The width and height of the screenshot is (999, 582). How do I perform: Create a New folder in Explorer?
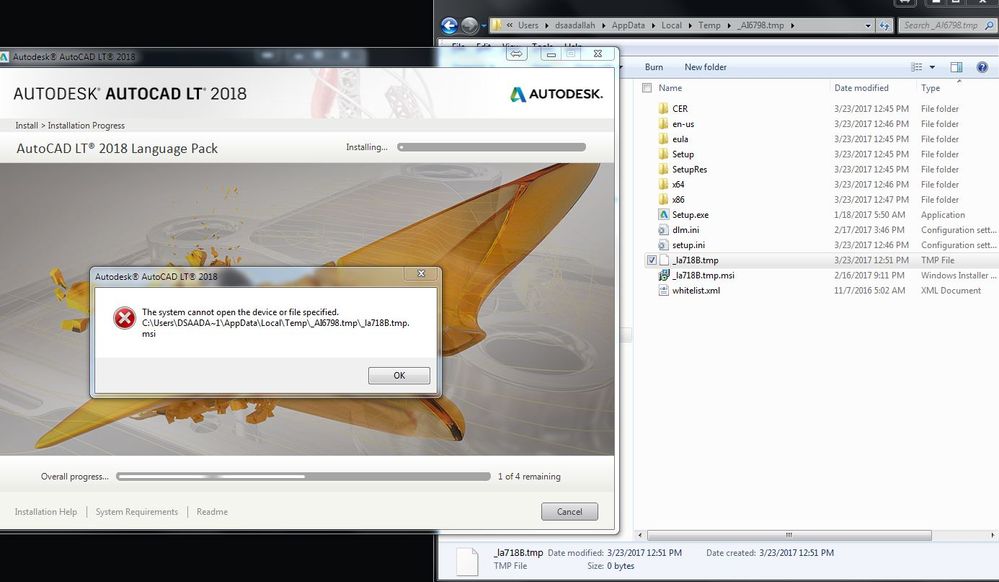click(705, 67)
